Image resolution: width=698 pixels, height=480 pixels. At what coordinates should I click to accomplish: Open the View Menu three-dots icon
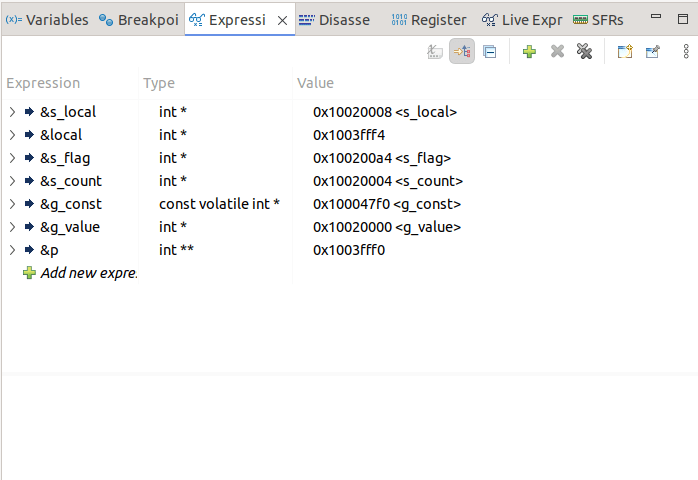686,52
